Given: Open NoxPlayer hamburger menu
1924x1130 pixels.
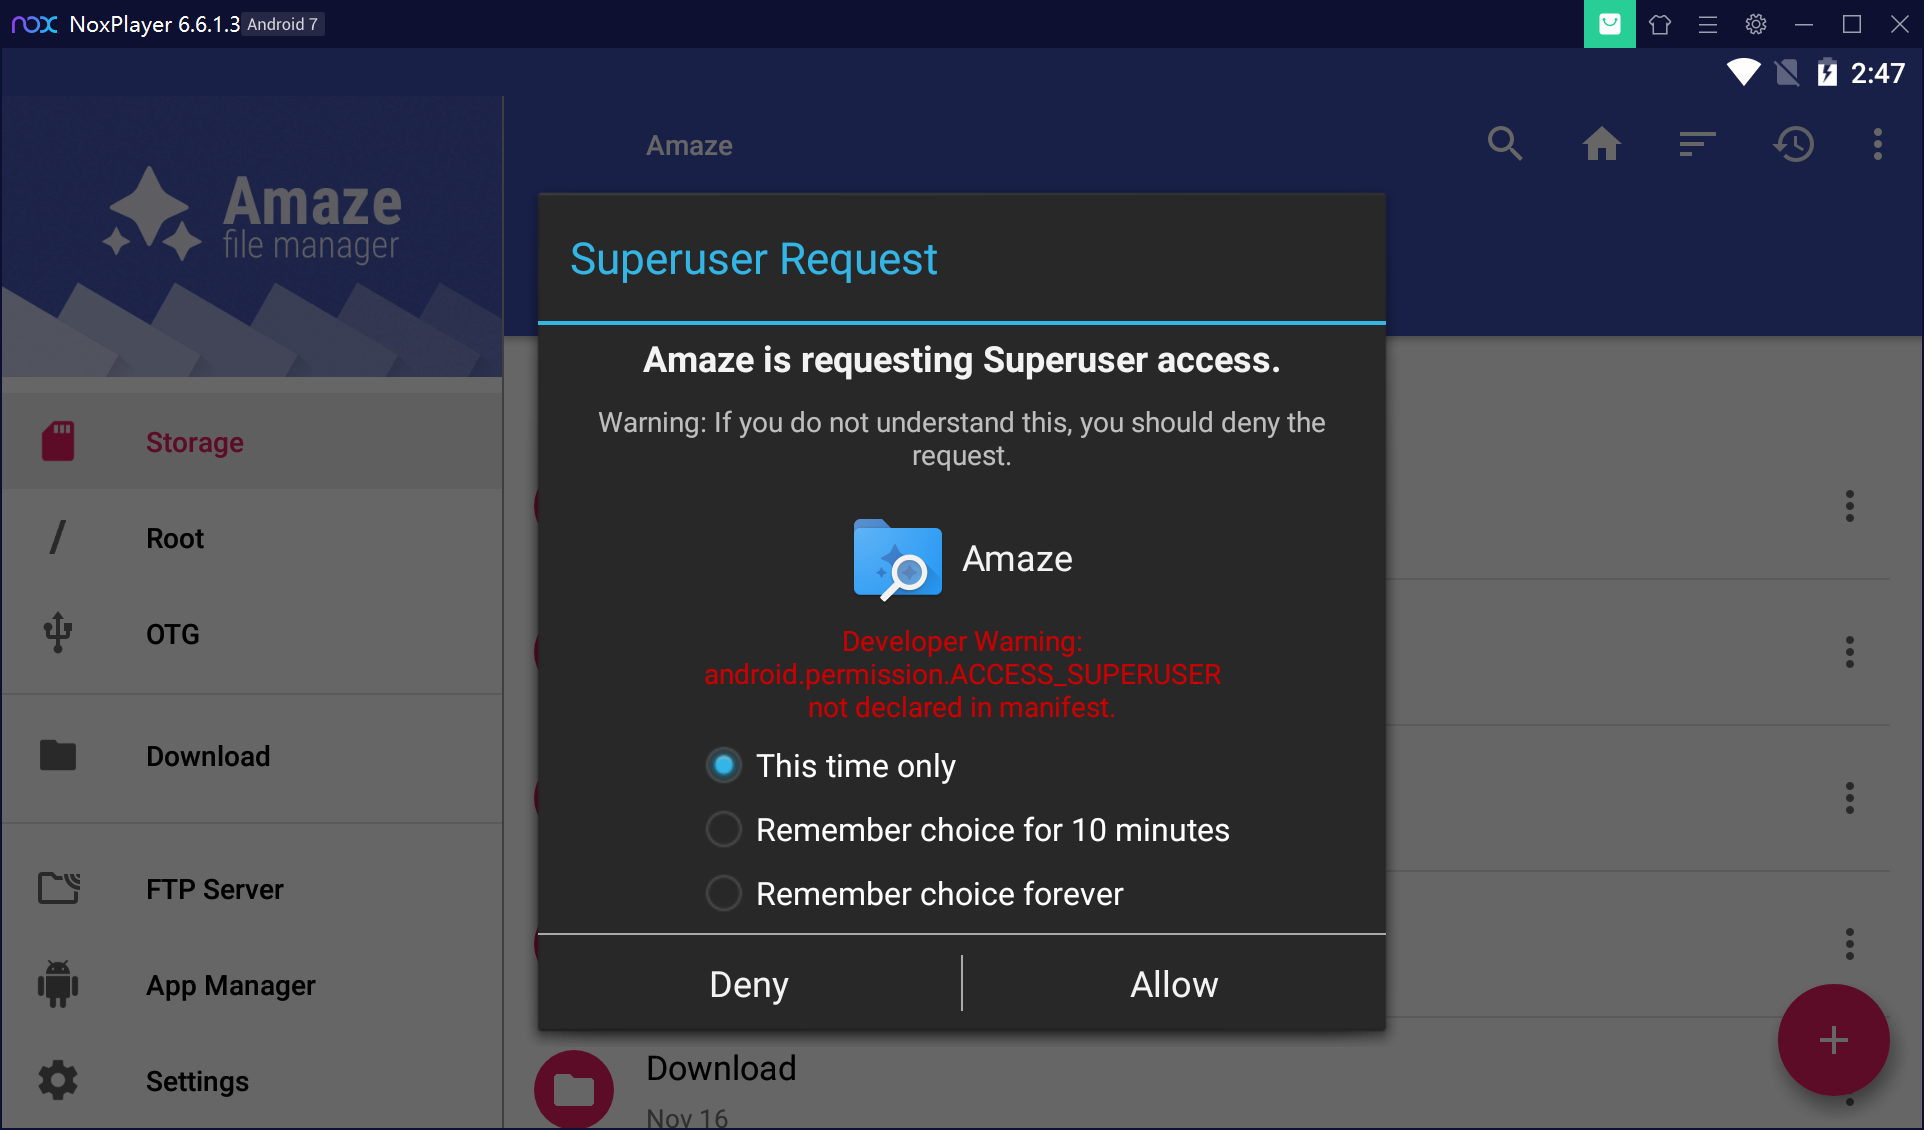Looking at the screenshot, I should click(x=1708, y=24).
